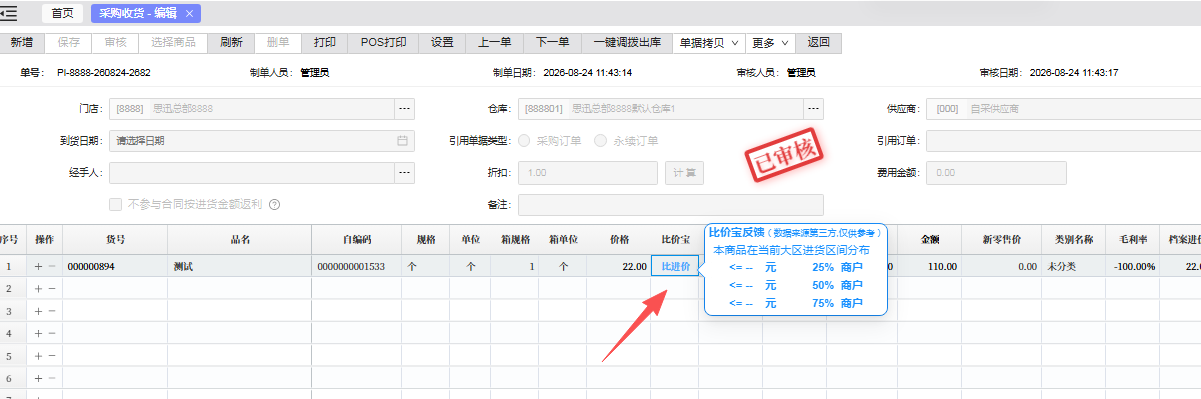Click the 返回 toolbar button
The image size is (1201, 399).
pyautogui.click(x=818, y=42)
